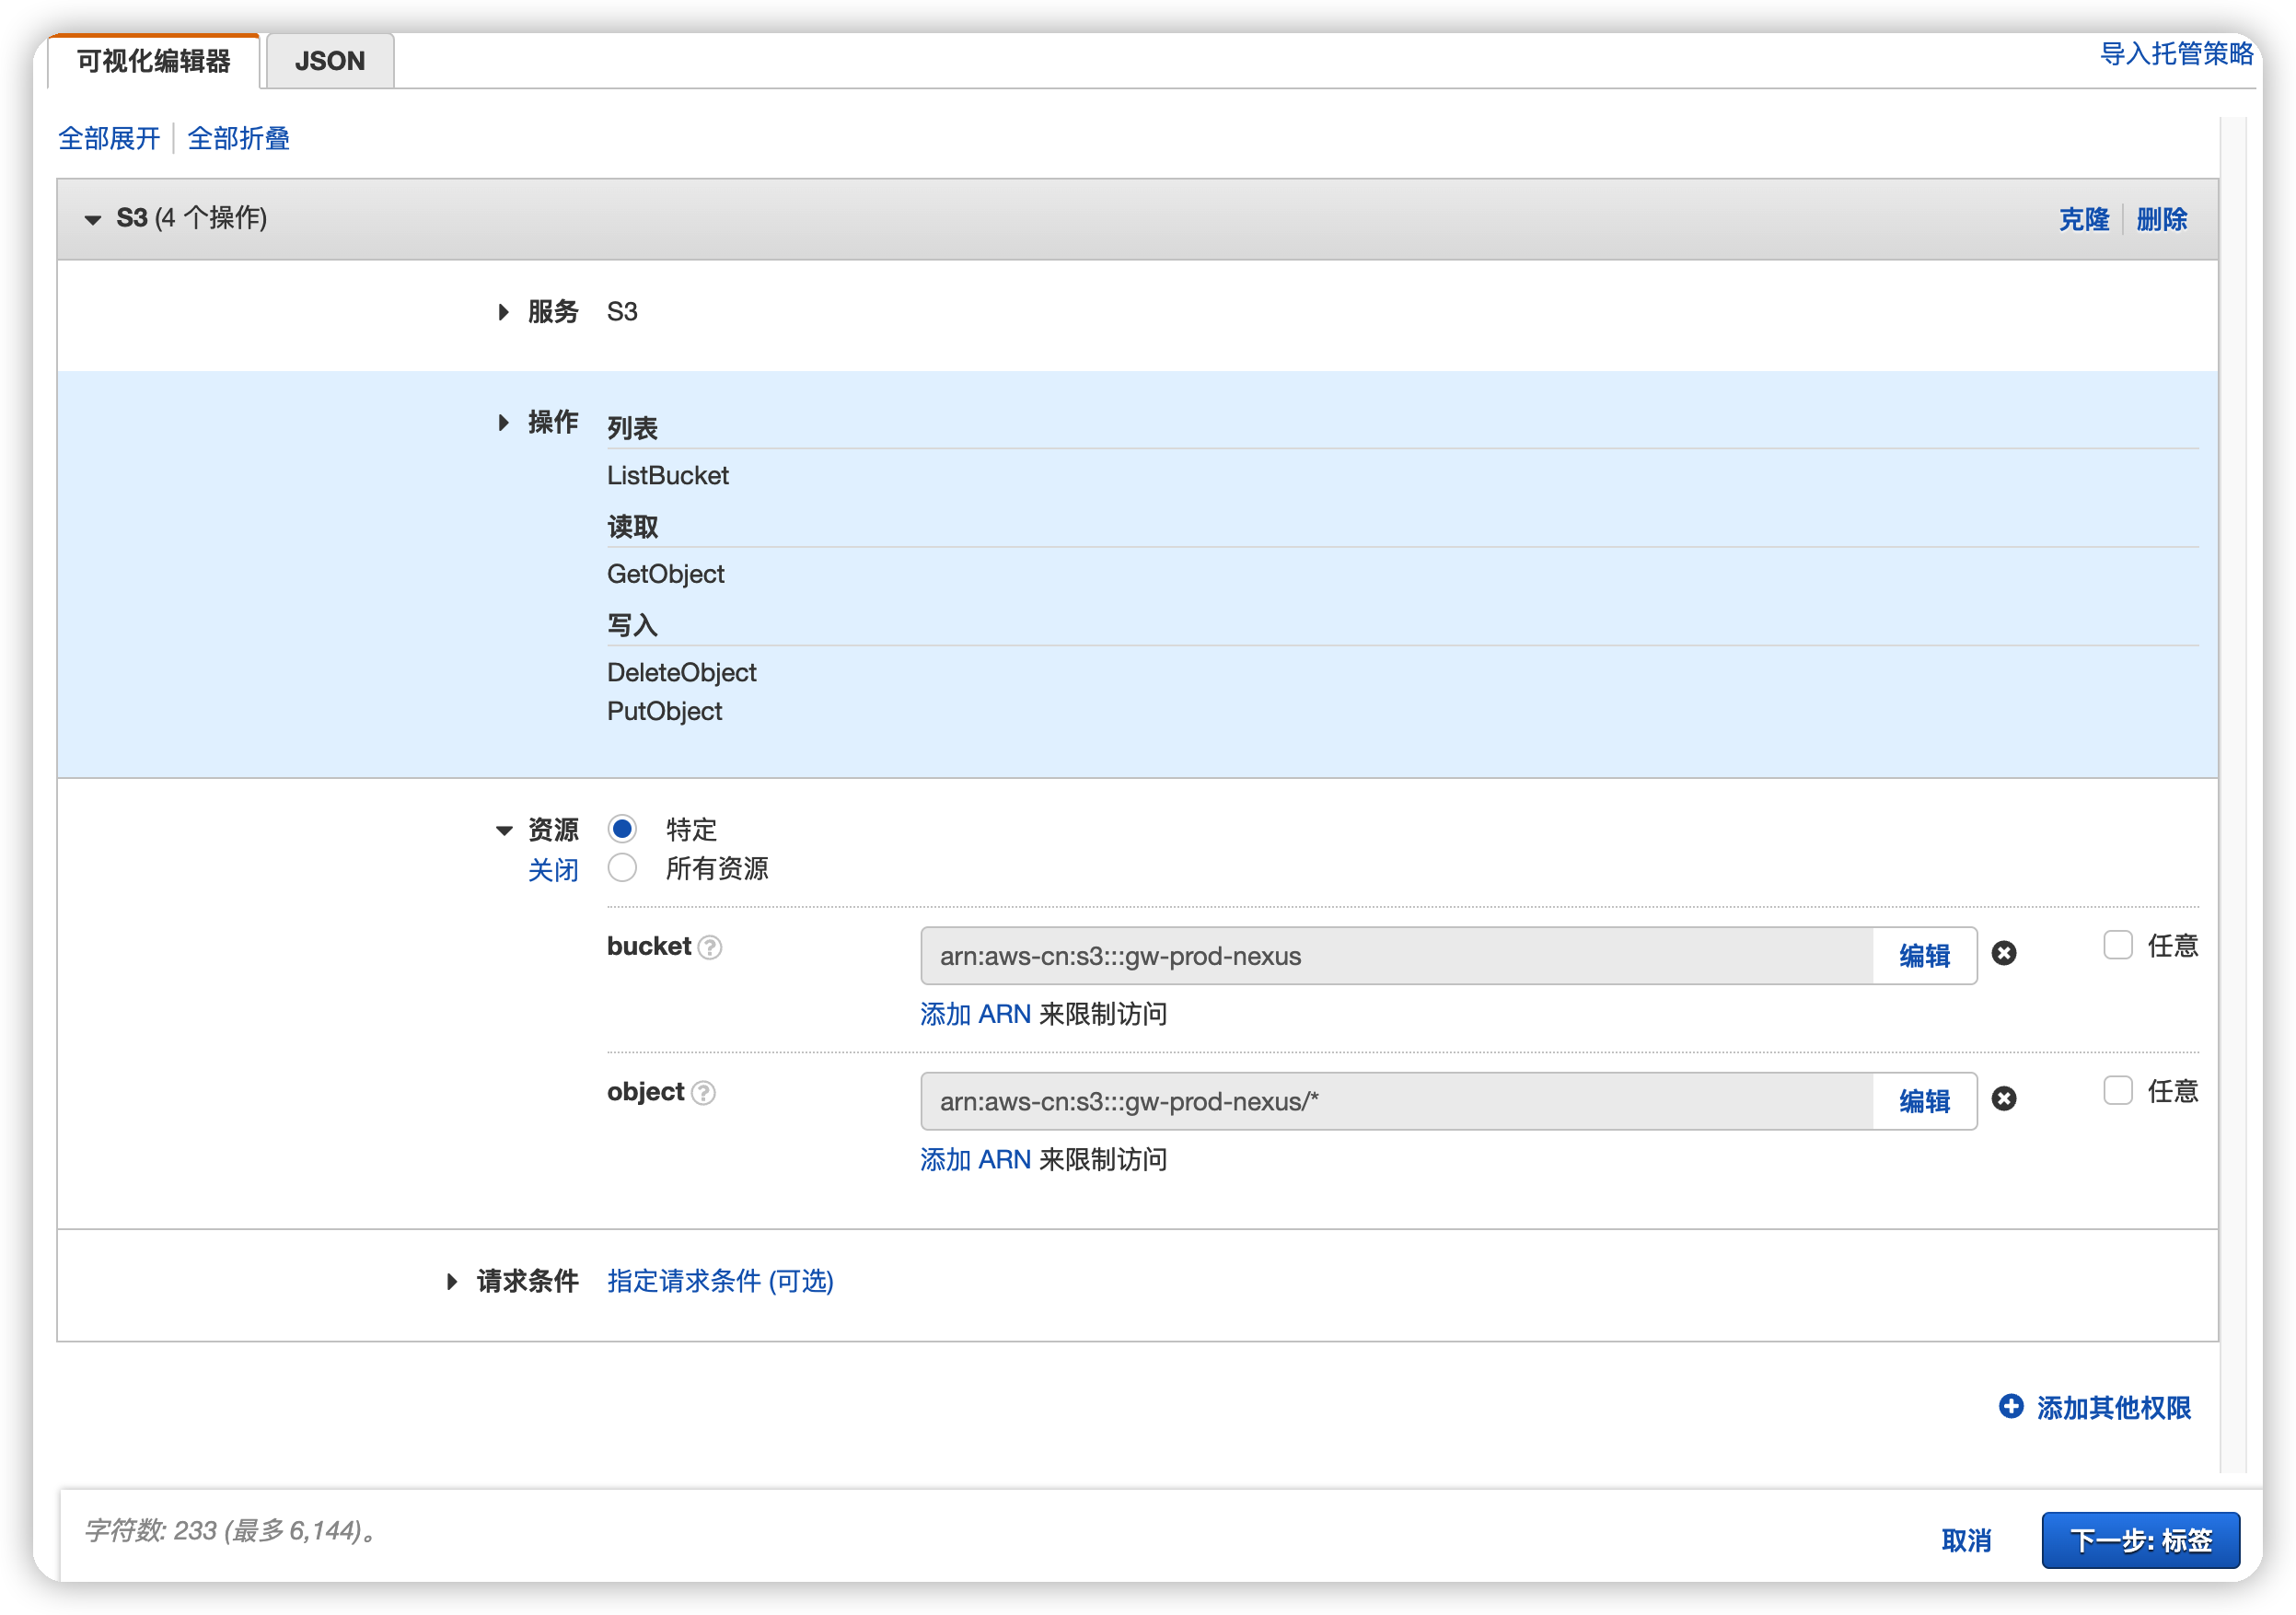Collapse the 资源 section arrow
The width and height of the screenshot is (2296, 1615).
pyautogui.click(x=504, y=830)
